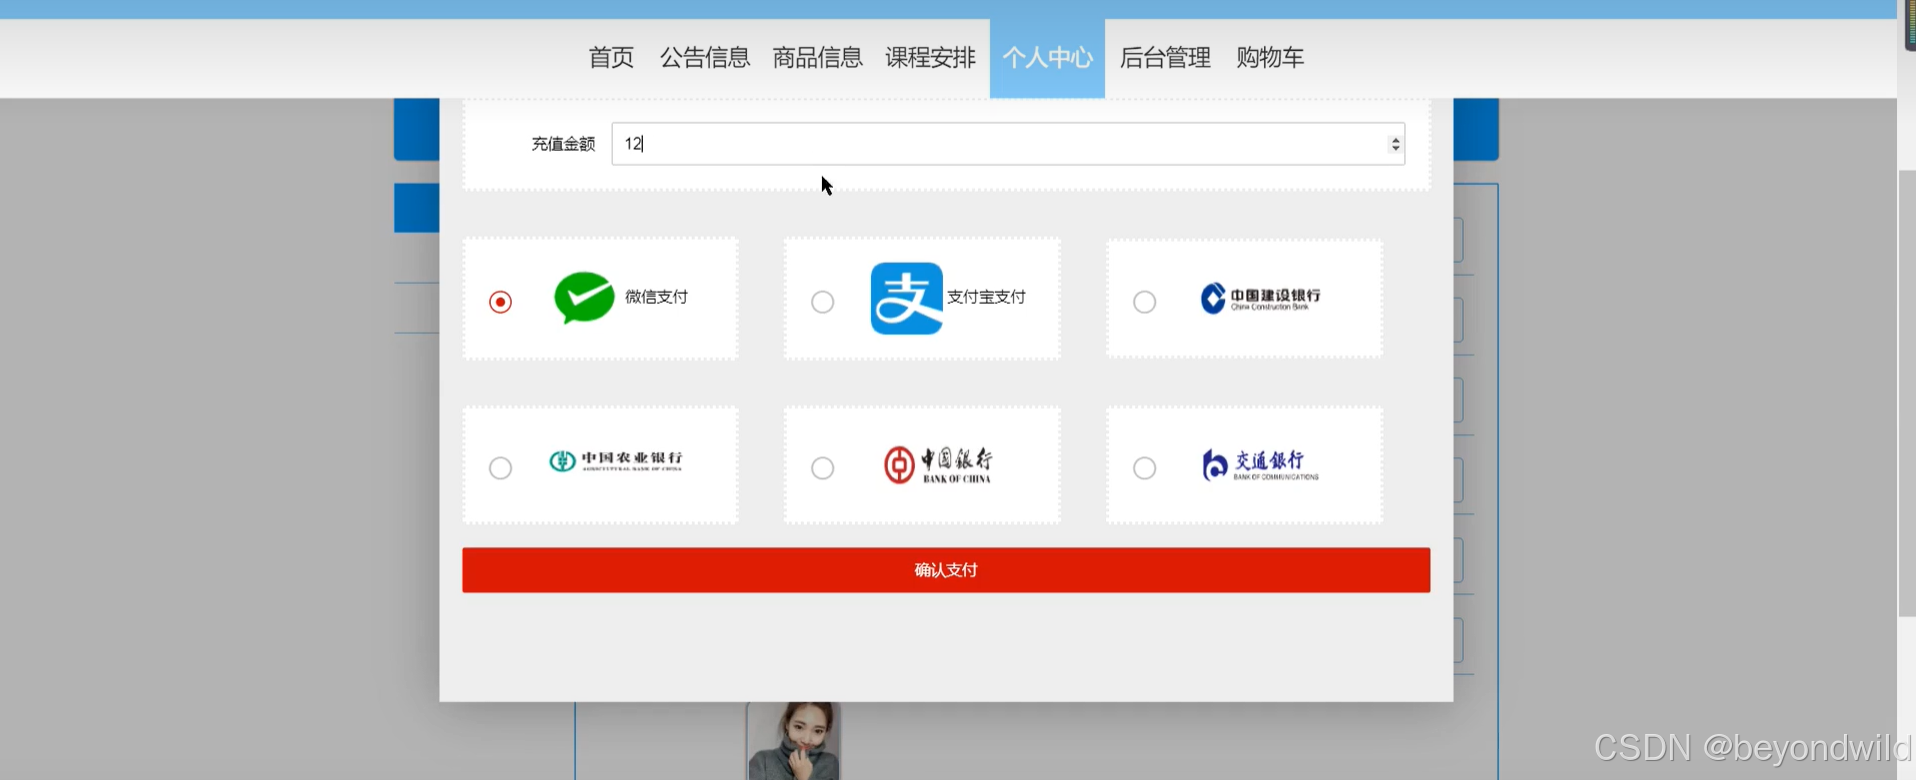Image resolution: width=1916 pixels, height=780 pixels.
Task: Click inside the 充值金额 input field
Action: [x=1008, y=144]
